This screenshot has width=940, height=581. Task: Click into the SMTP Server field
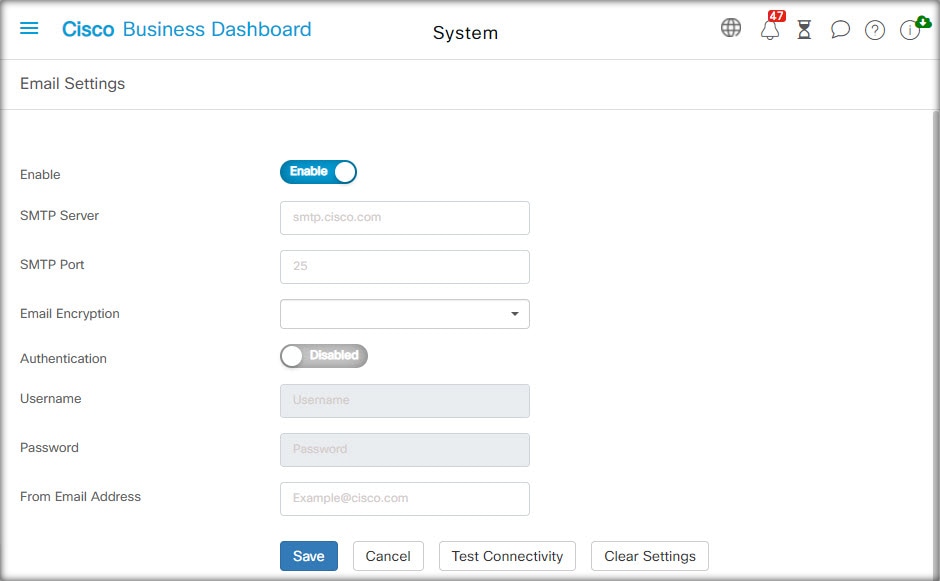pyautogui.click(x=405, y=218)
